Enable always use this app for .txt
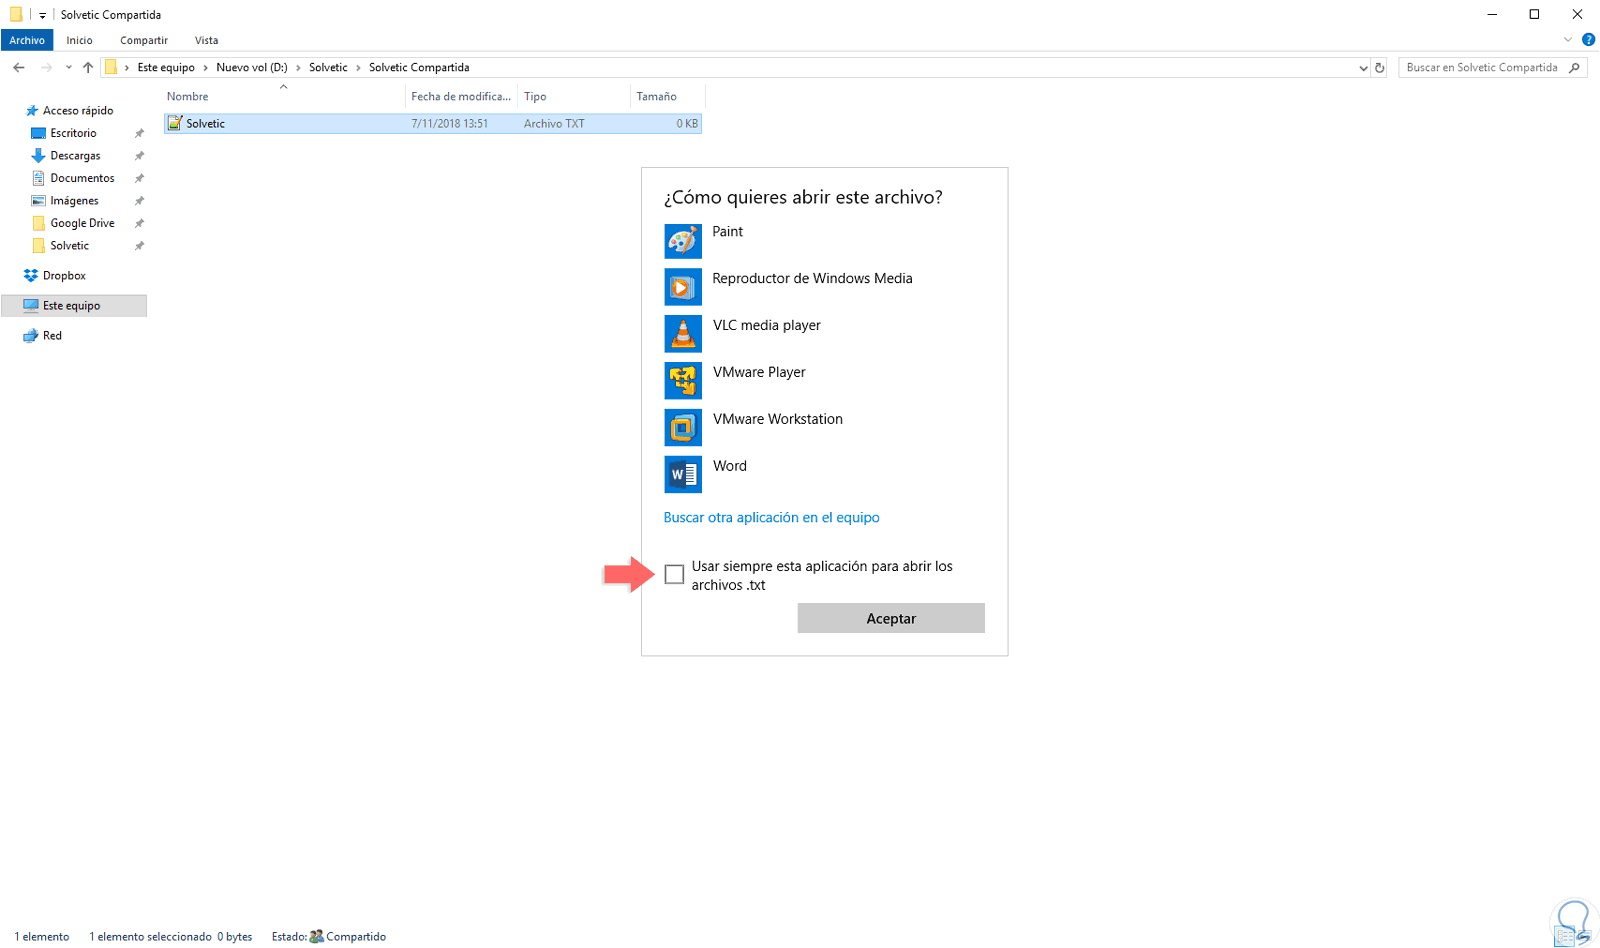The image size is (1600, 948). 675,574
